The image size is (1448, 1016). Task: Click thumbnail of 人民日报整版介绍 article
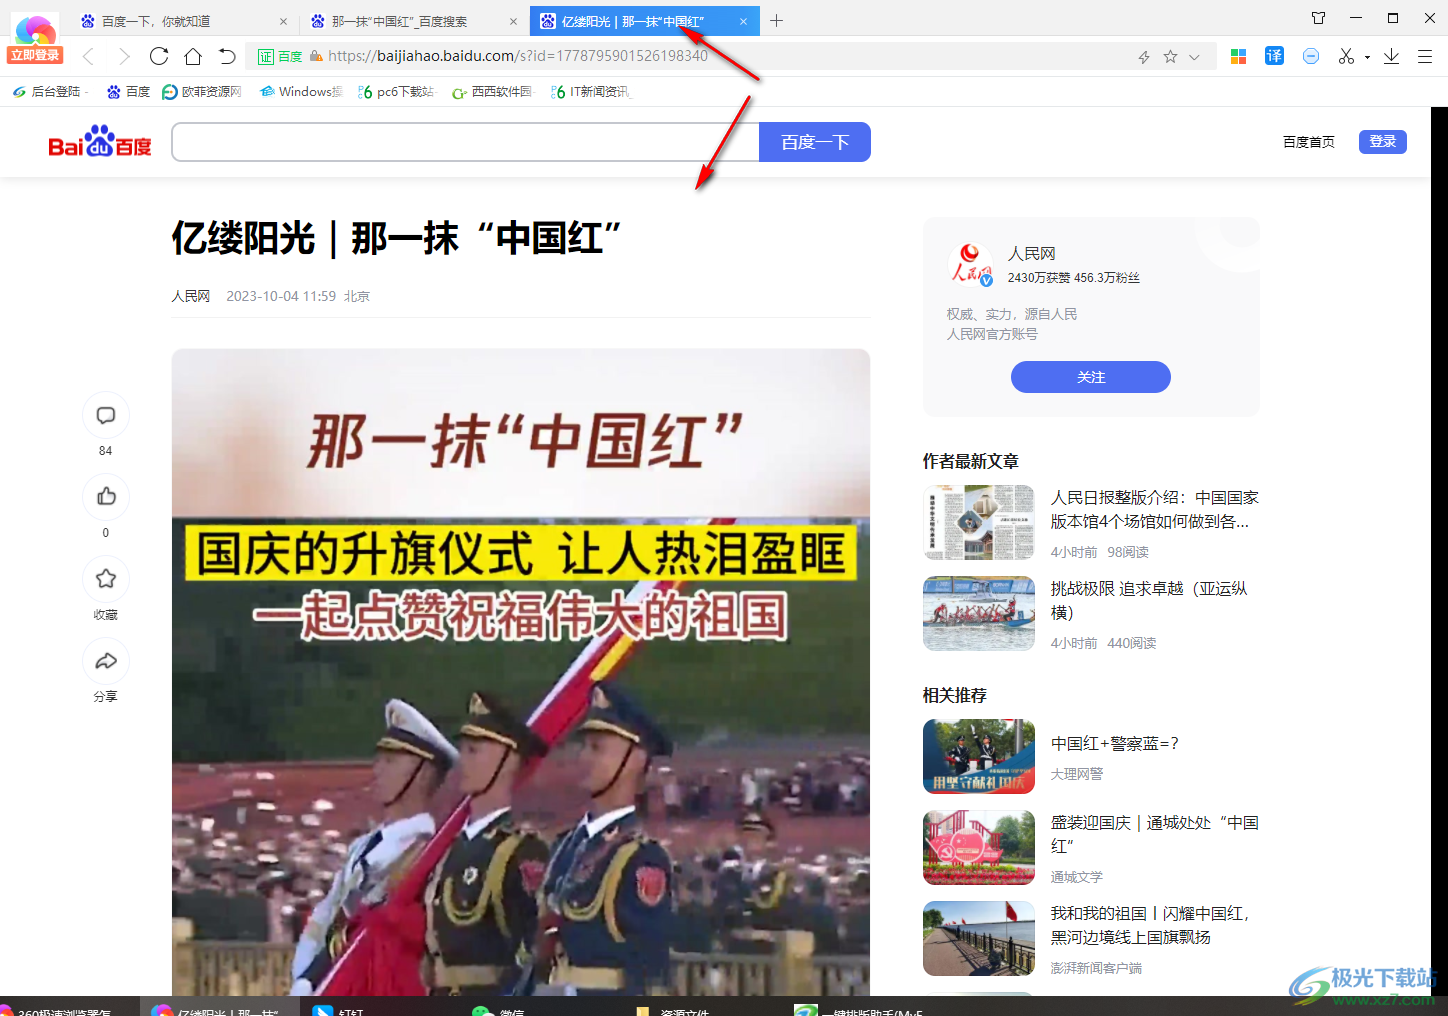pyautogui.click(x=979, y=522)
